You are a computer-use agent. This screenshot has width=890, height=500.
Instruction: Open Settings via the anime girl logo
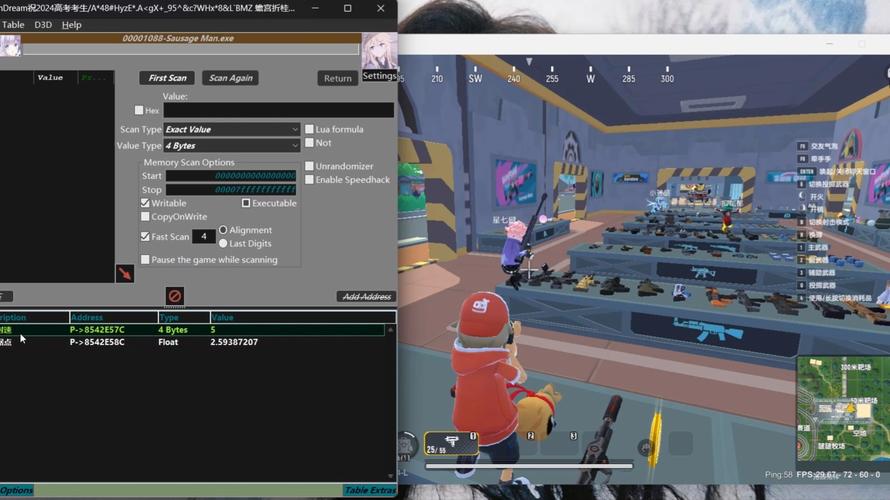coord(379,57)
